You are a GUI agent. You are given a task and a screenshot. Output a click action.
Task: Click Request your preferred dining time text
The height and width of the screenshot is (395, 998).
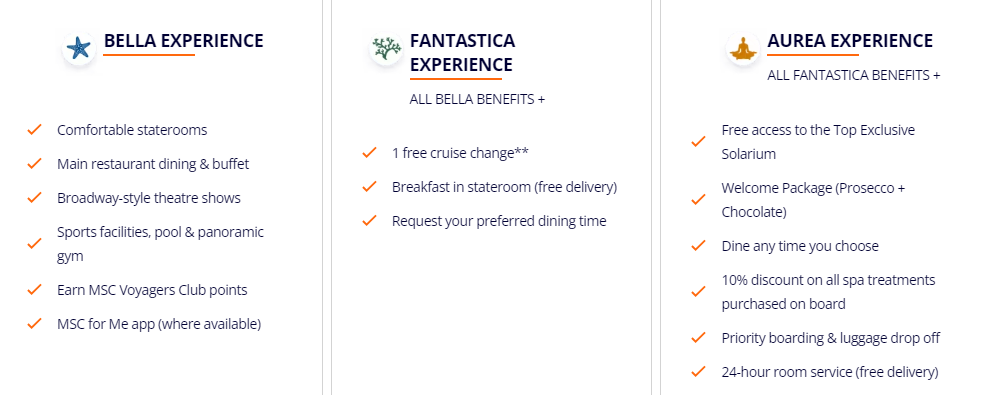(499, 221)
